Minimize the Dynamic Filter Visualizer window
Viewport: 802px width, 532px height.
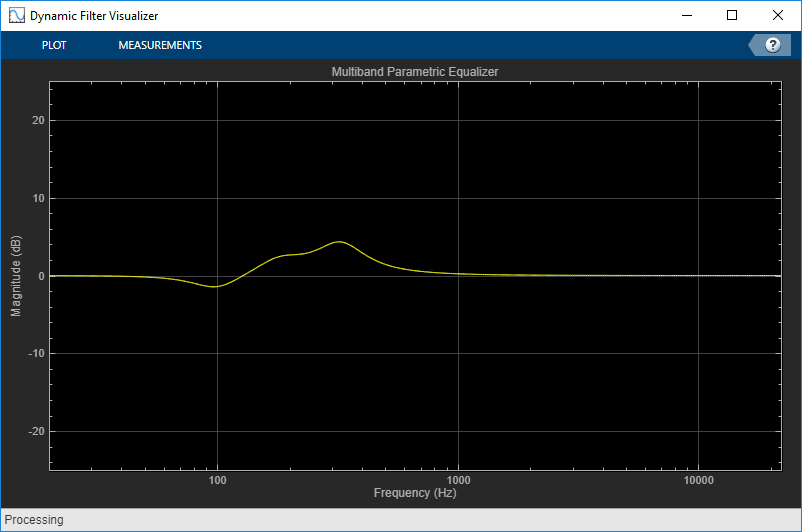(687, 15)
